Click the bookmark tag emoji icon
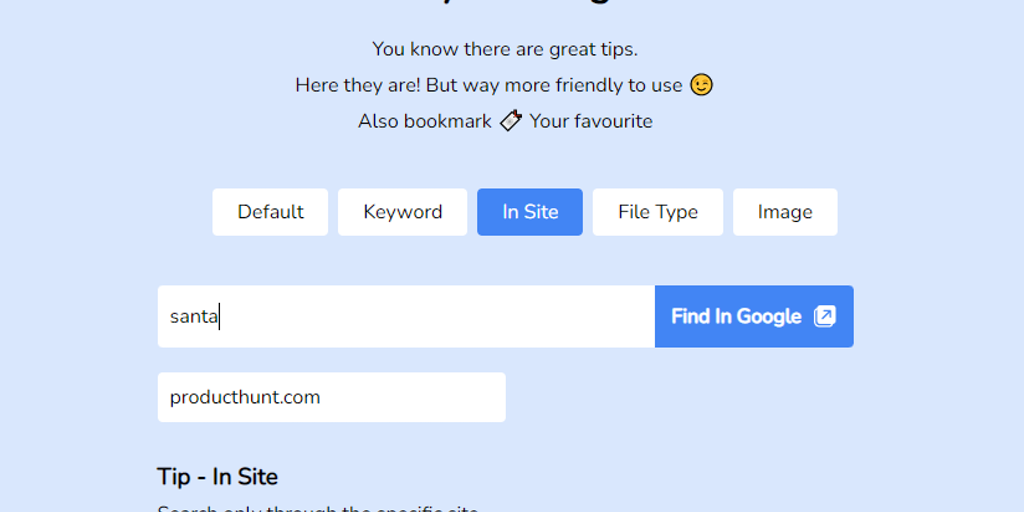Viewport: 1024px width, 512px height. (510, 121)
